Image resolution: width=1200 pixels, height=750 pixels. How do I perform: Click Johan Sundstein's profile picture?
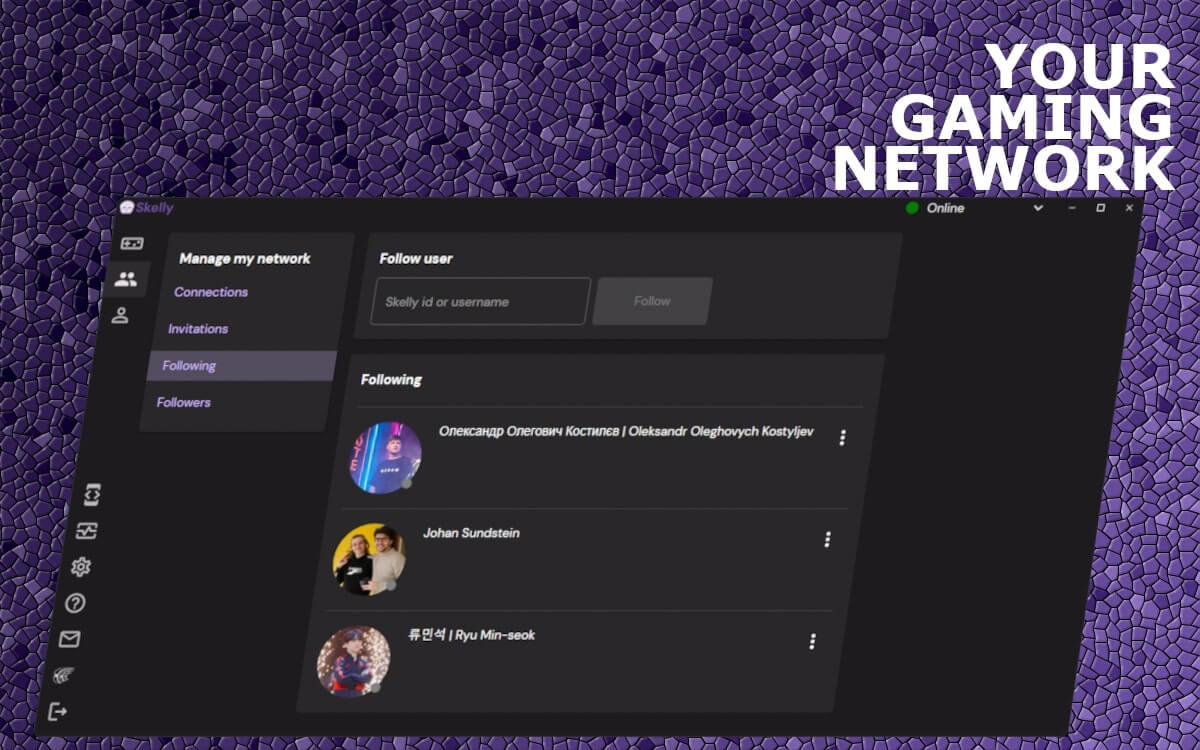(x=369, y=559)
